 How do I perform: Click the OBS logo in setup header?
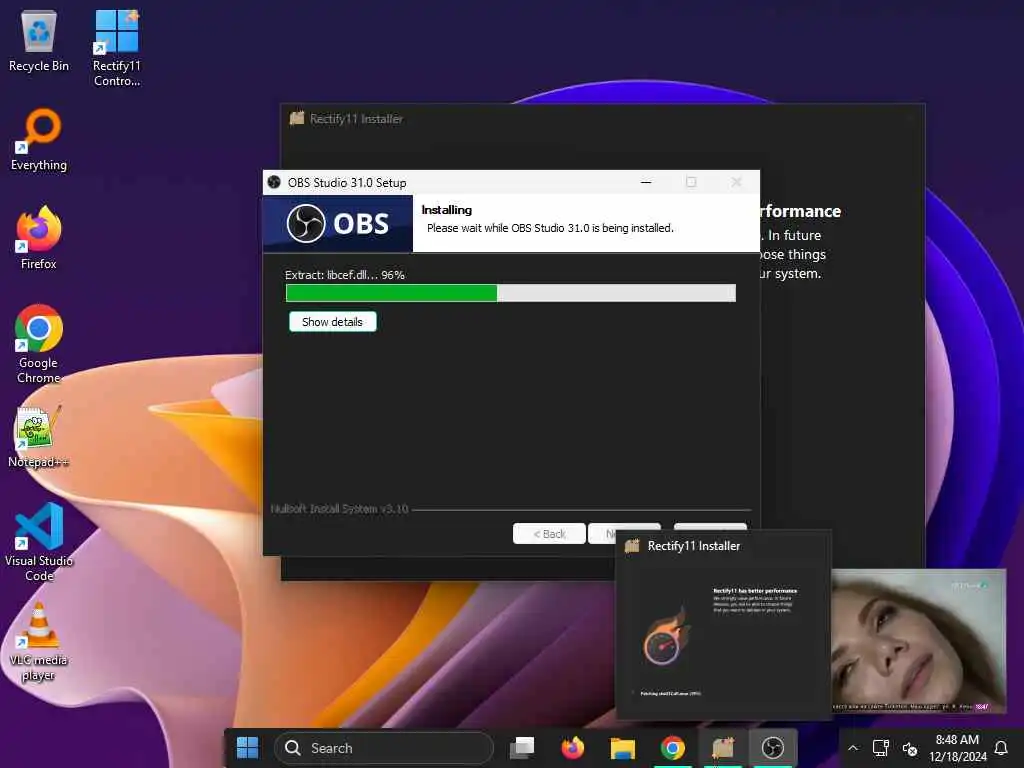click(338, 223)
